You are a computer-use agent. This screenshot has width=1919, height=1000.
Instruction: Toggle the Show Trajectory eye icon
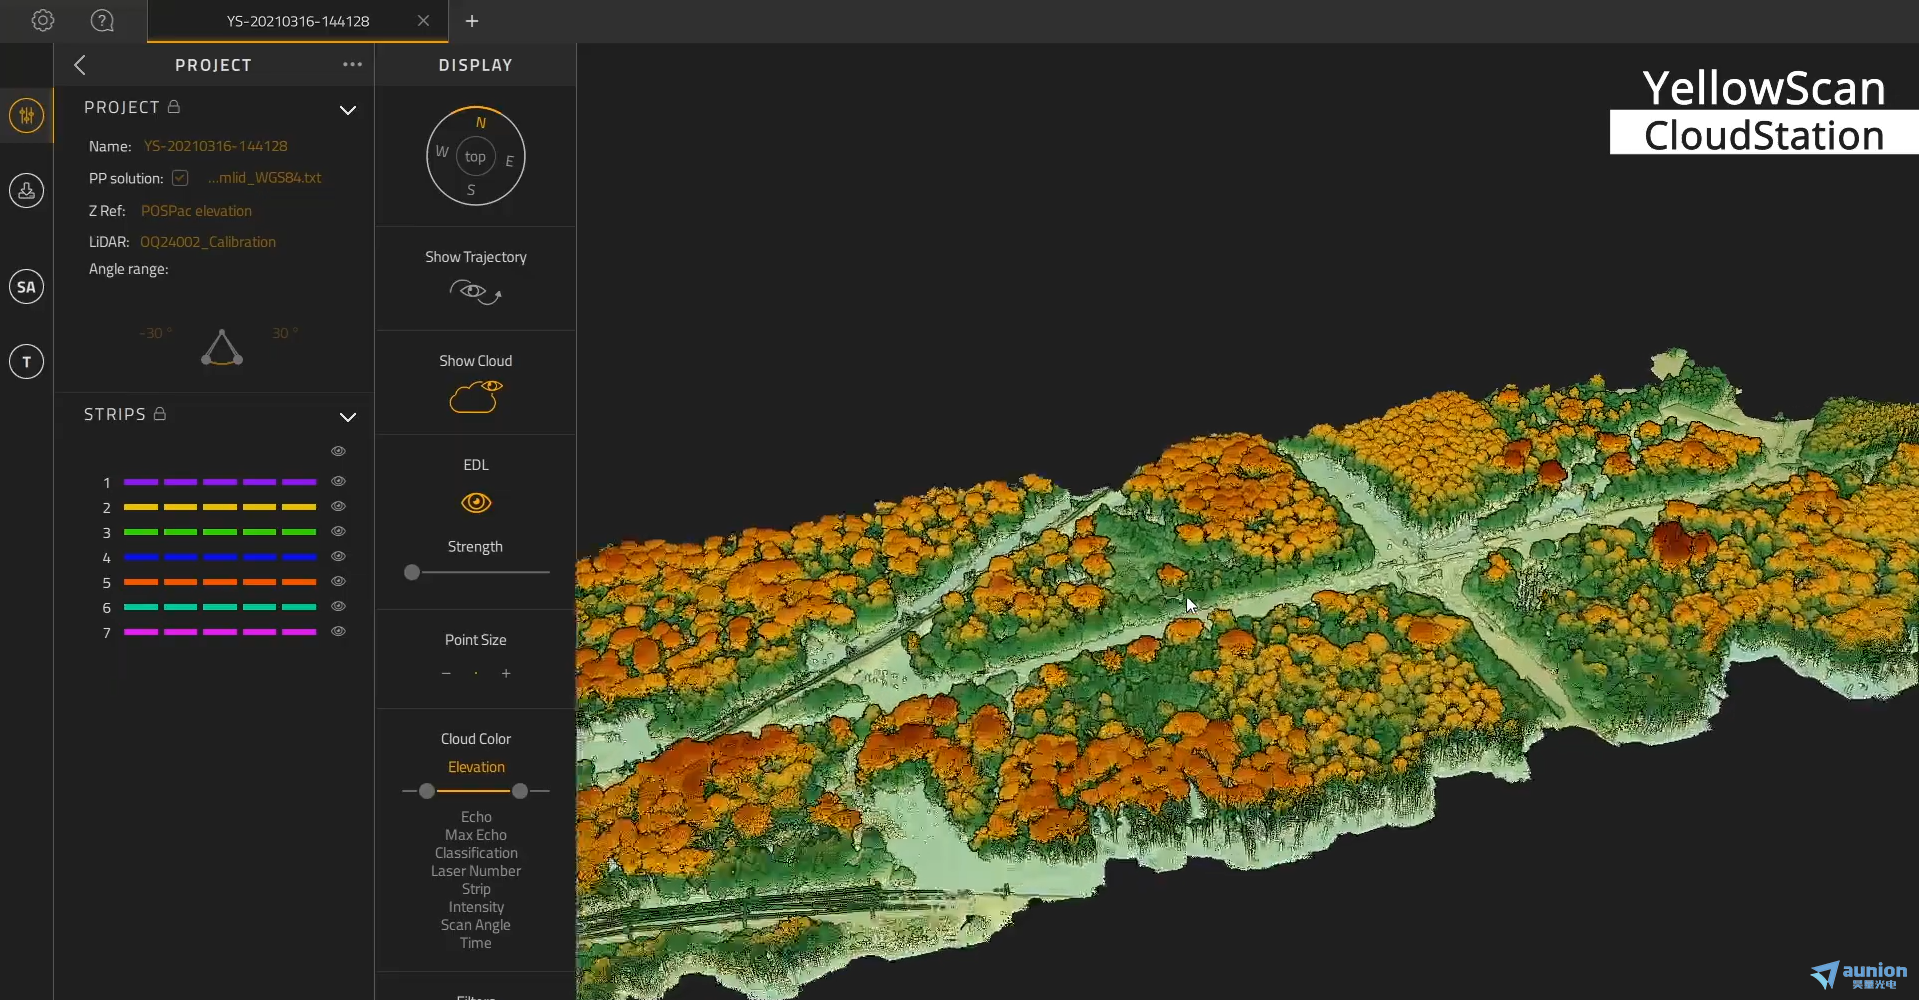click(x=475, y=292)
